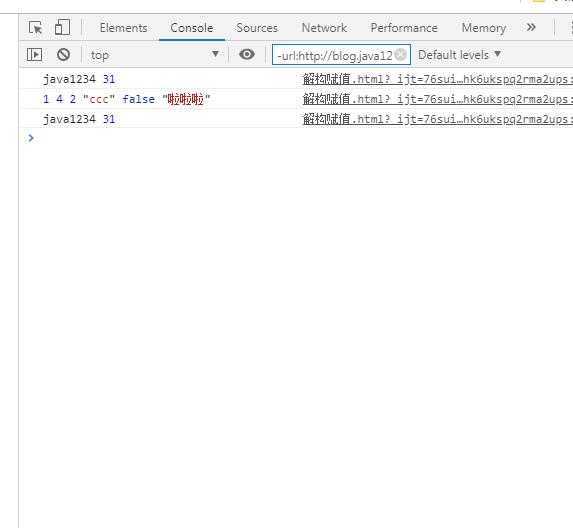Show the console sidebar panel icon
The width and height of the screenshot is (573, 528).
(35, 55)
